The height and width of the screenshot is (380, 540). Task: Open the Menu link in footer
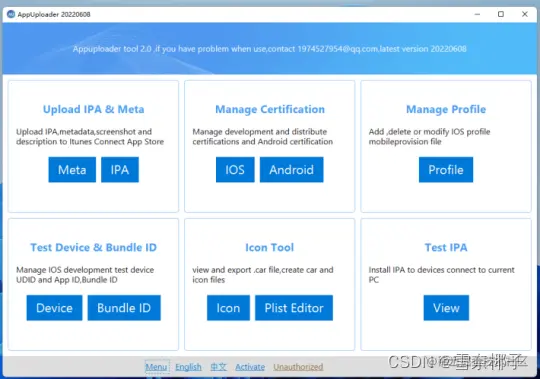coord(156,367)
